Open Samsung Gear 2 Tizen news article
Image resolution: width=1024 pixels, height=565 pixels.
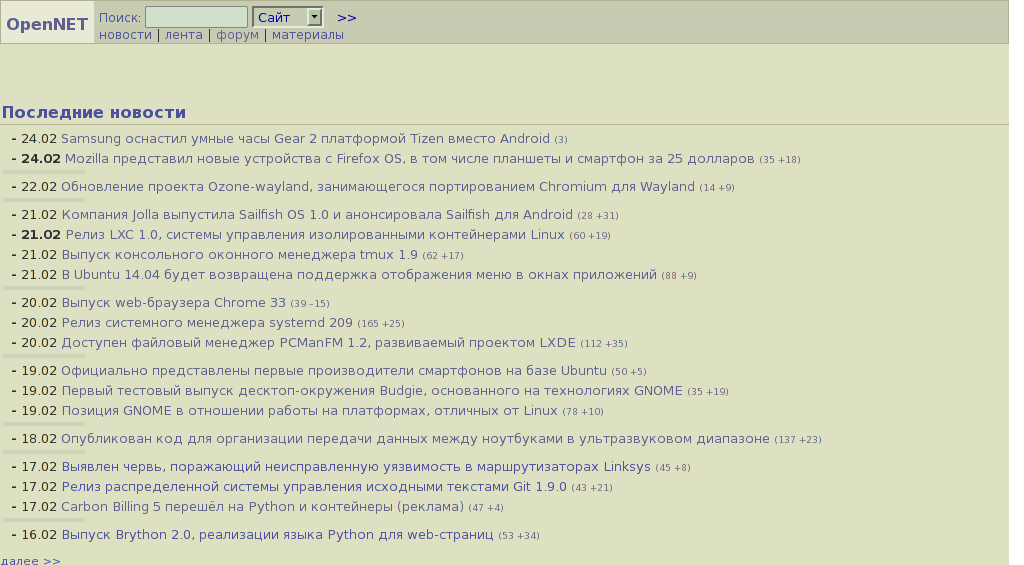[305, 138]
